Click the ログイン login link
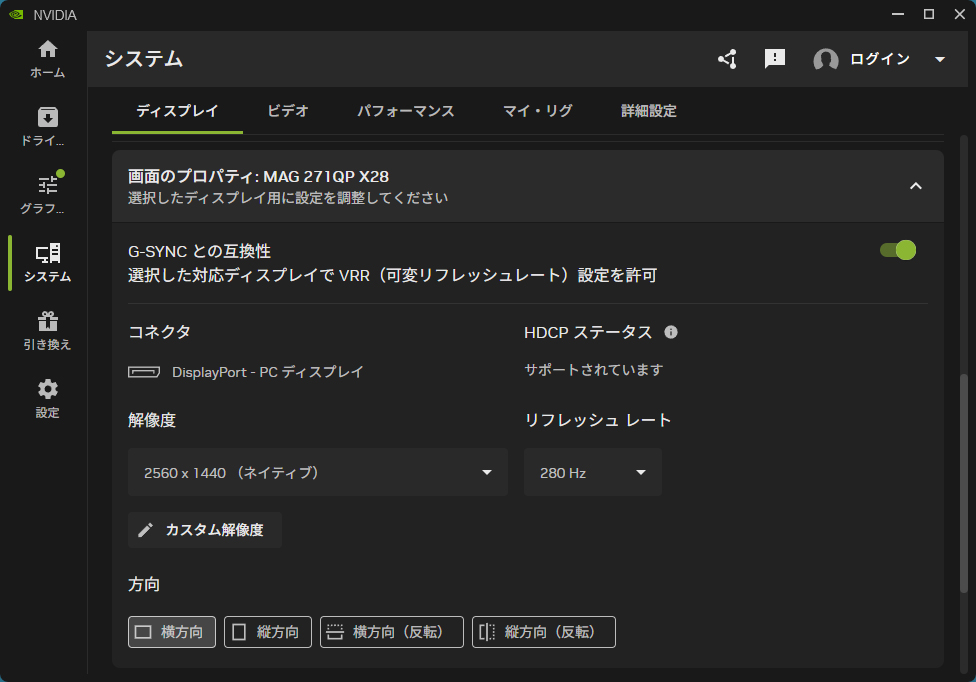Screen dimensions: 976x682 tap(880, 59)
